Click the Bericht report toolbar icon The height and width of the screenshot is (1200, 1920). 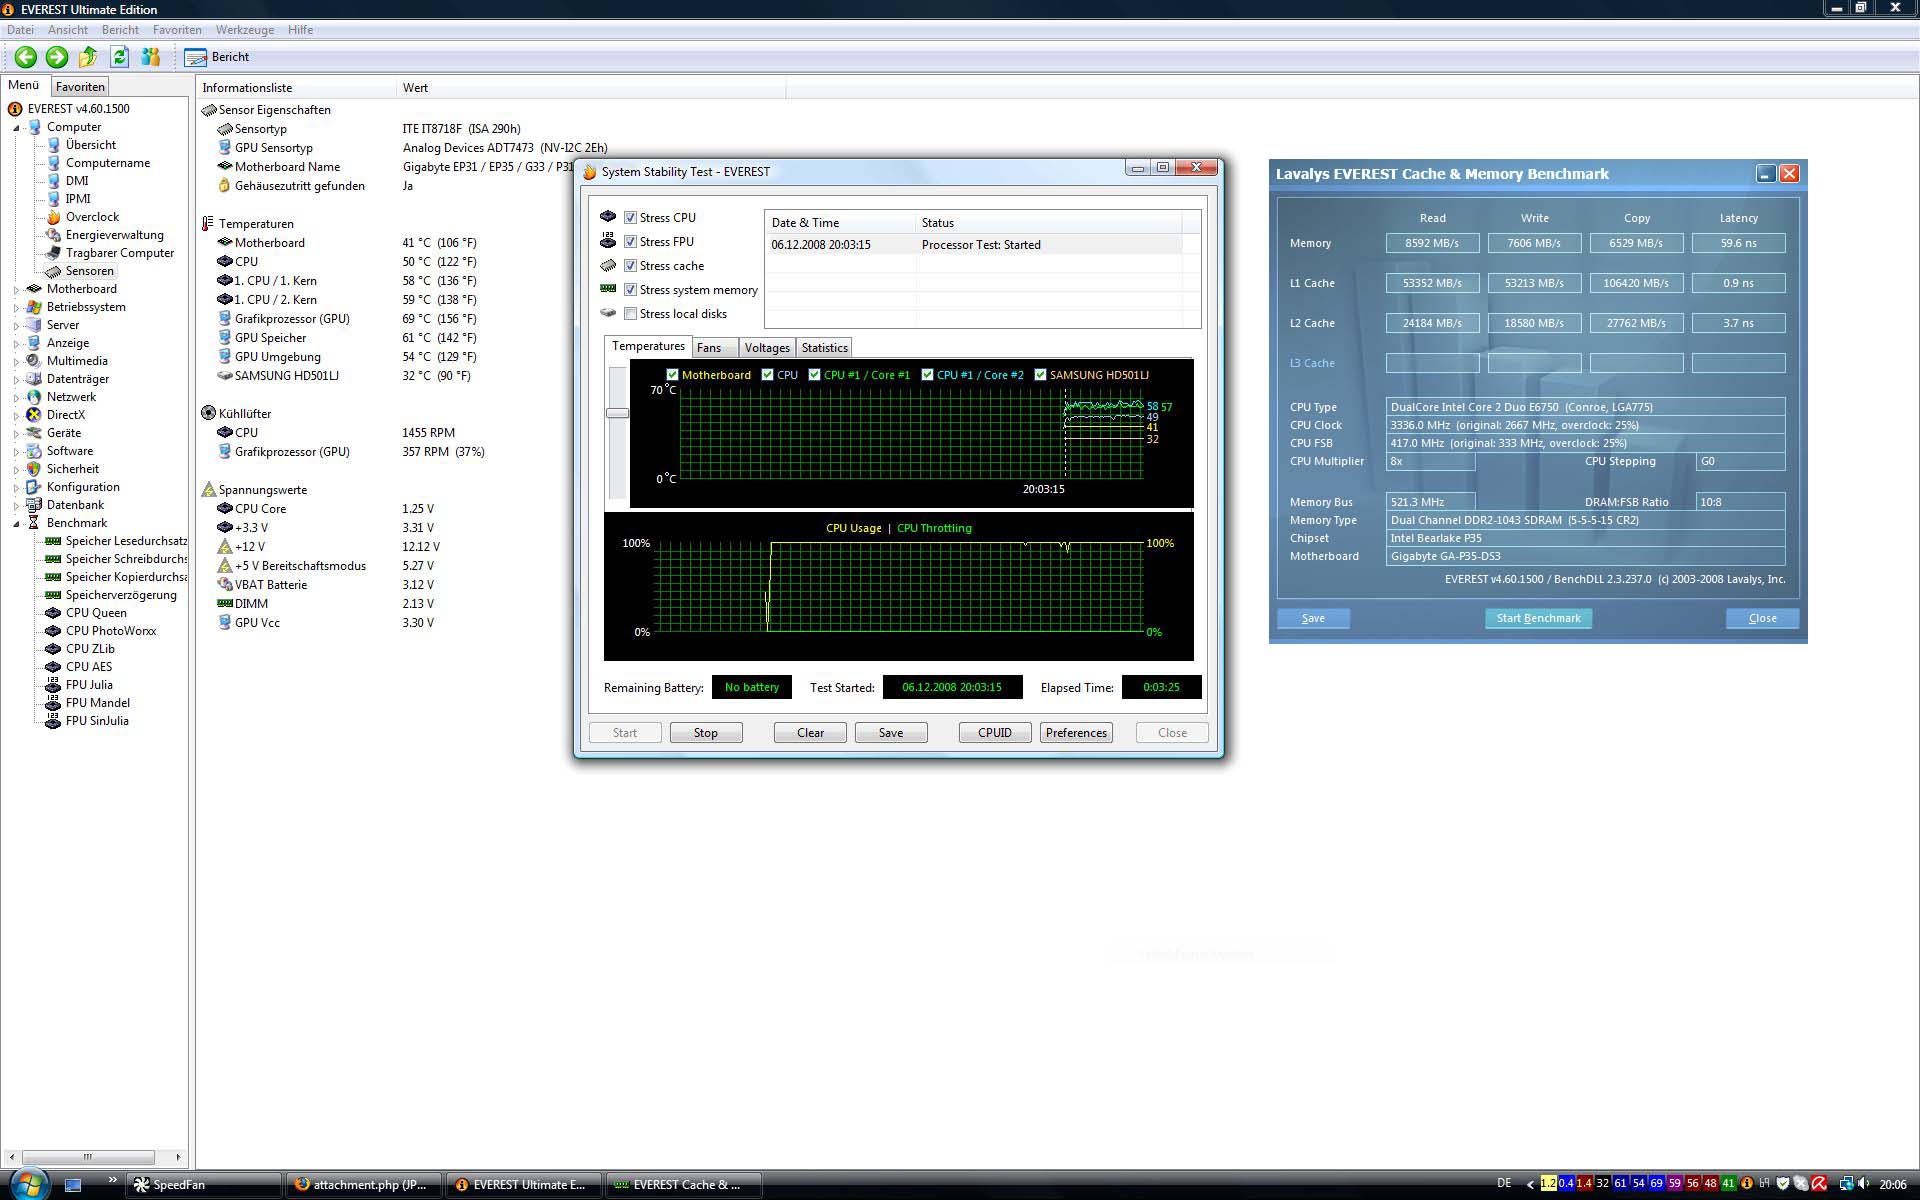point(196,57)
